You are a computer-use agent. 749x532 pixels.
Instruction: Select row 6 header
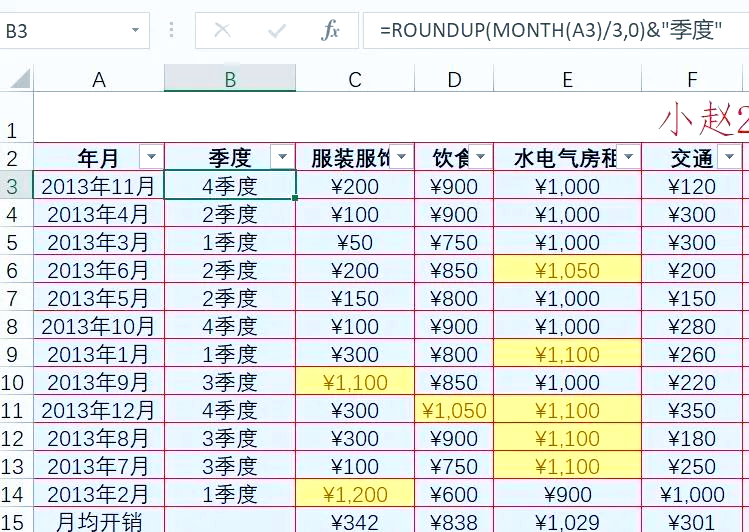click(16, 269)
